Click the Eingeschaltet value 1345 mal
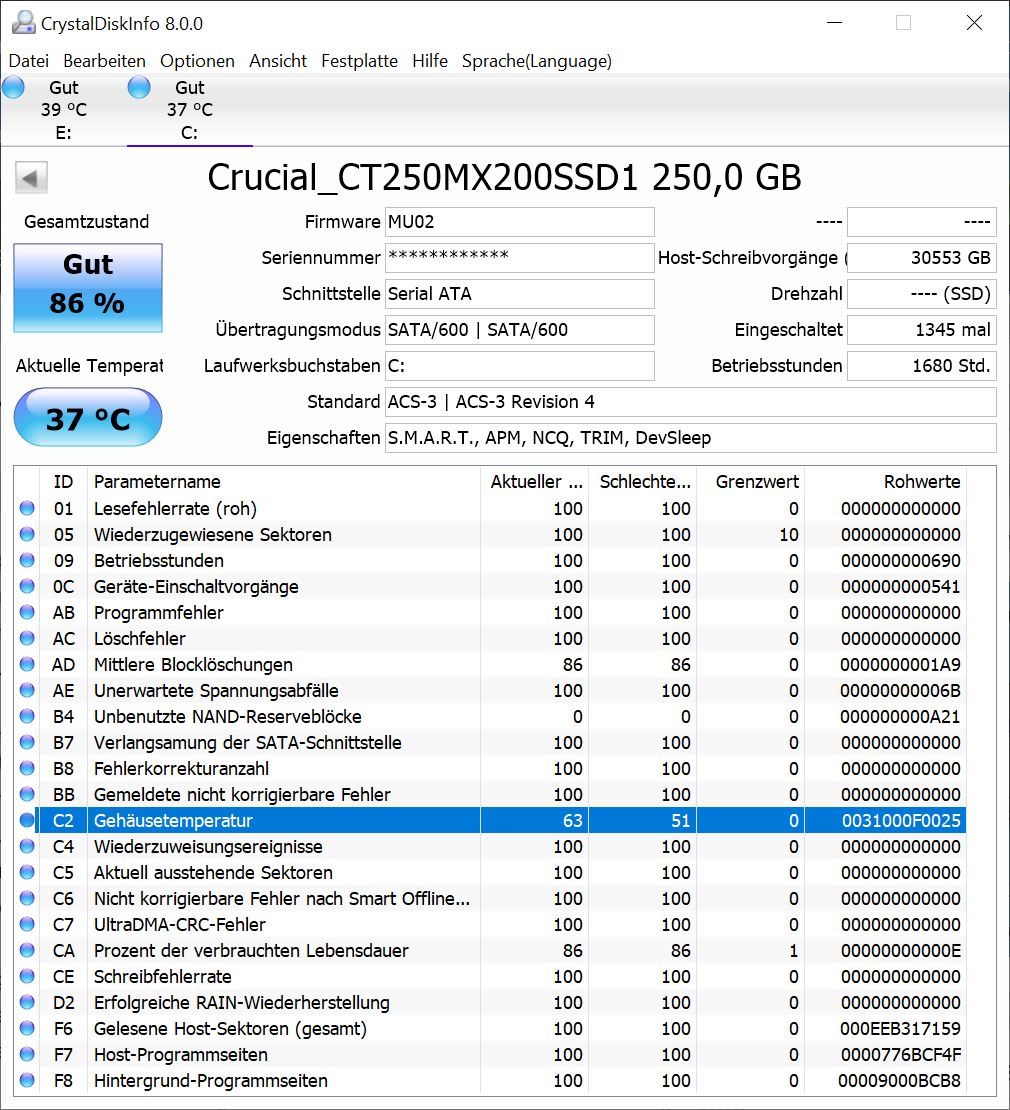Screen dimensions: 1010x1110 922,330
